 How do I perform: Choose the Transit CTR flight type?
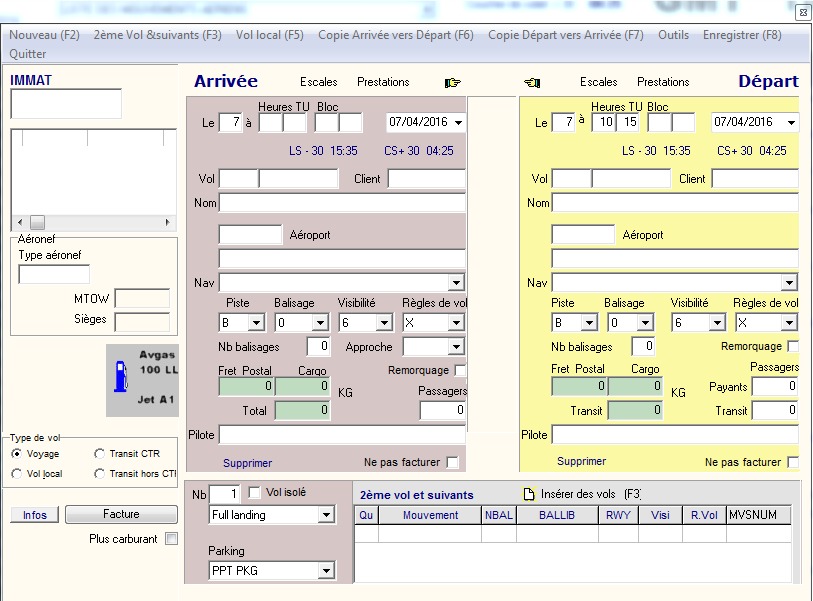point(99,454)
